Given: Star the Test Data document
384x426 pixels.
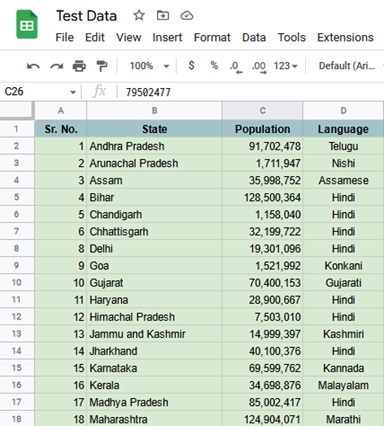Looking at the screenshot, I should (139, 15).
